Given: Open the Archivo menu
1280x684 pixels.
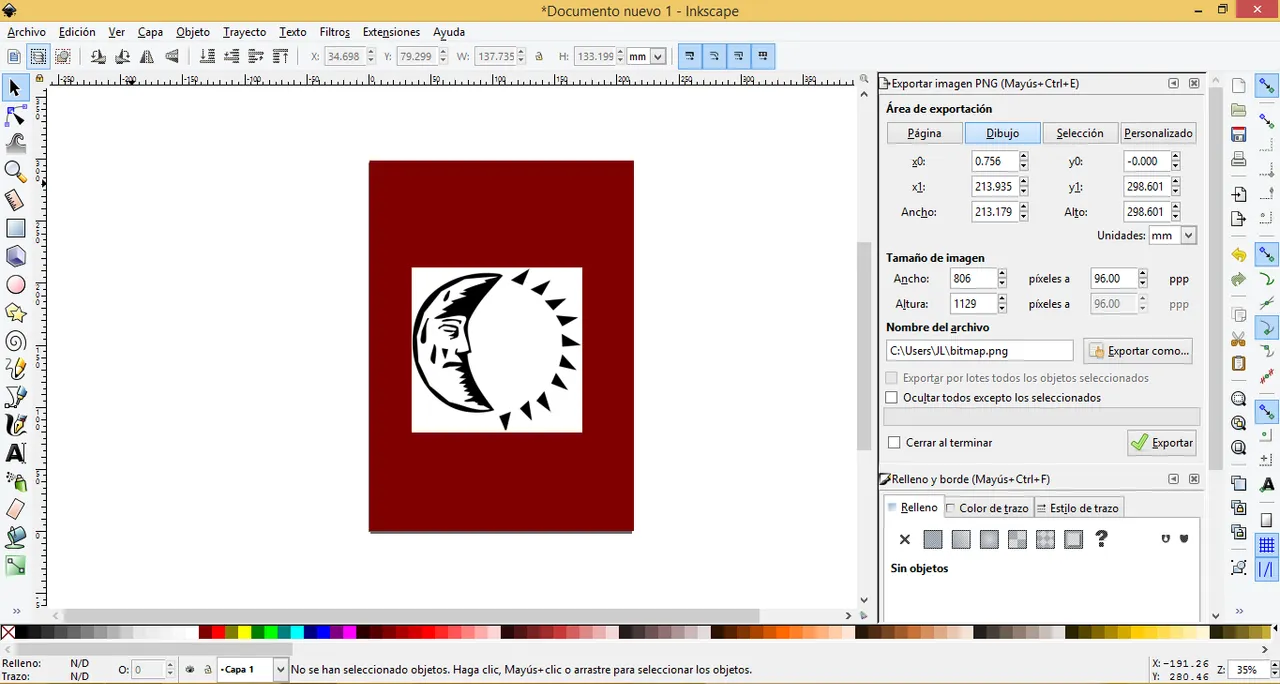Looking at the screenshot, I should (x=26, y=32).
